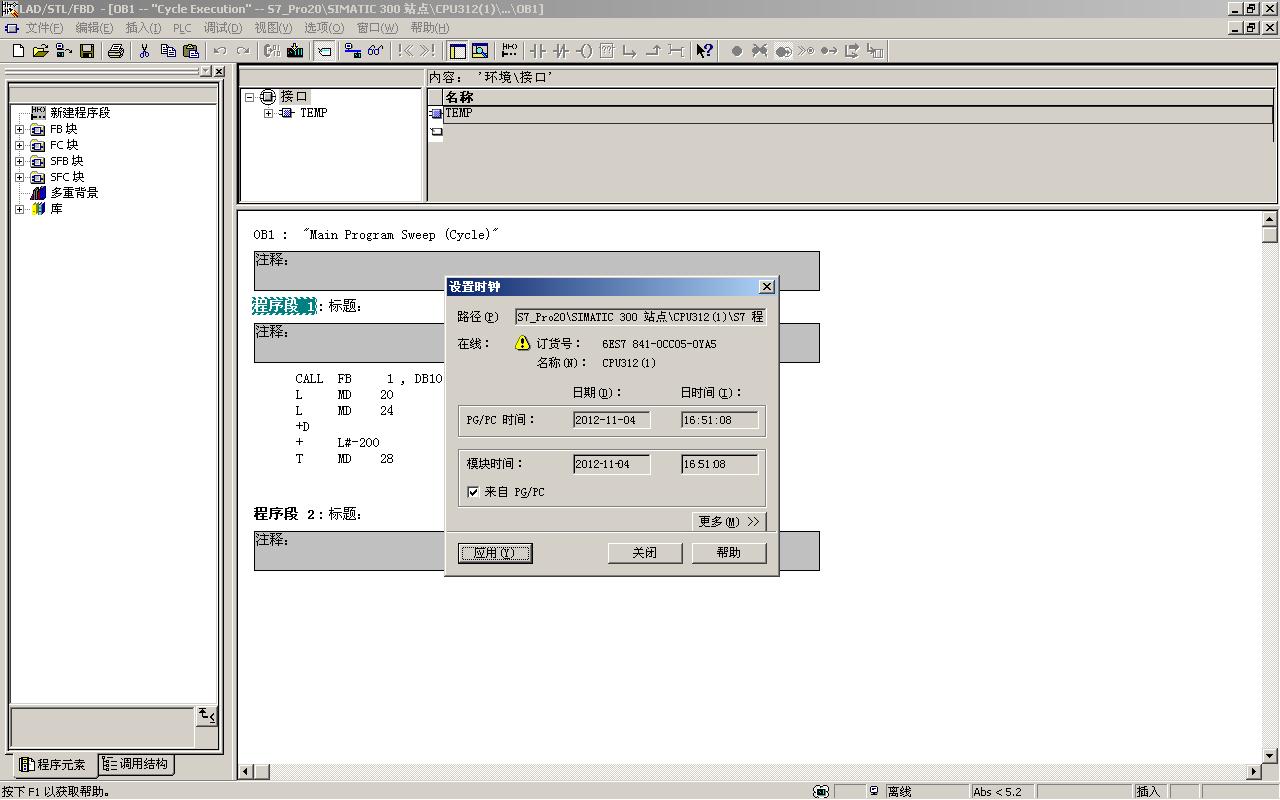Viewport: 1280px width, 800px height.
Task: Expand the FC 块 tree node
Action: (19, 145)
